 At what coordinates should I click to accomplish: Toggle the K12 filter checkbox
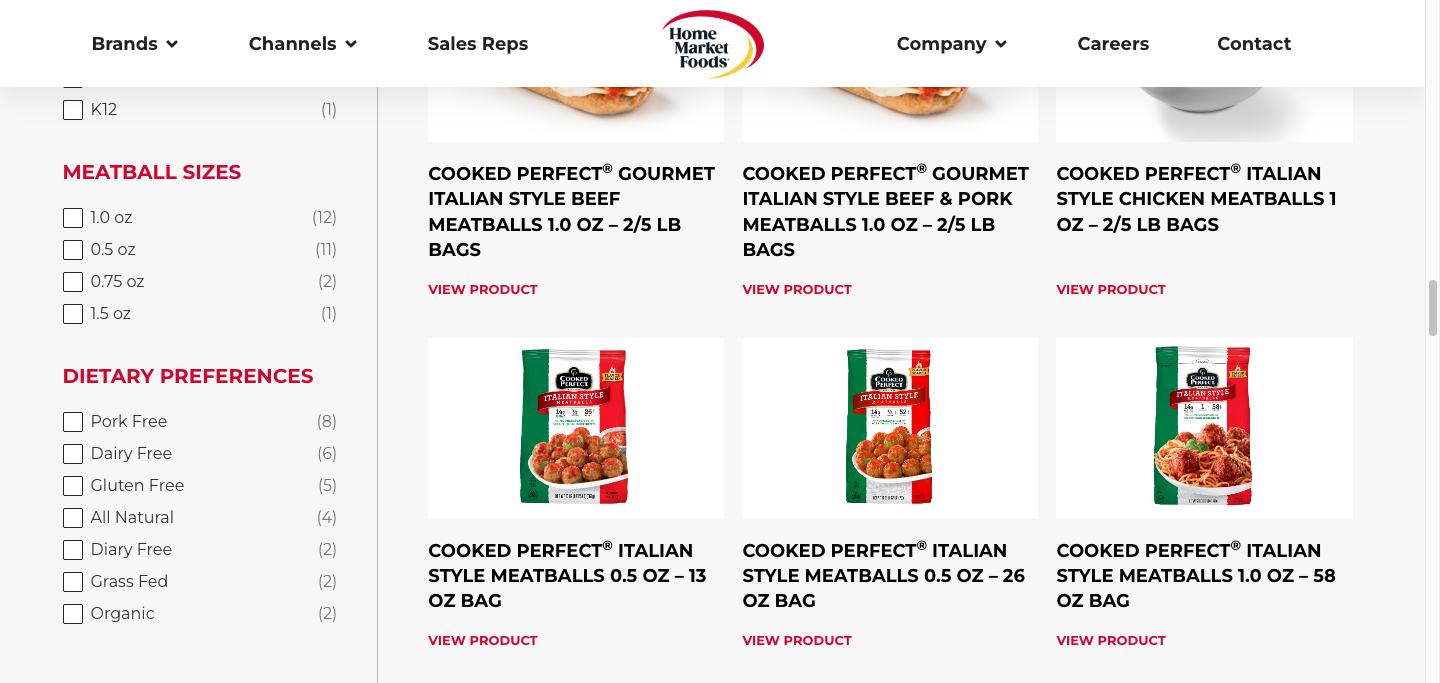[73, 110]
